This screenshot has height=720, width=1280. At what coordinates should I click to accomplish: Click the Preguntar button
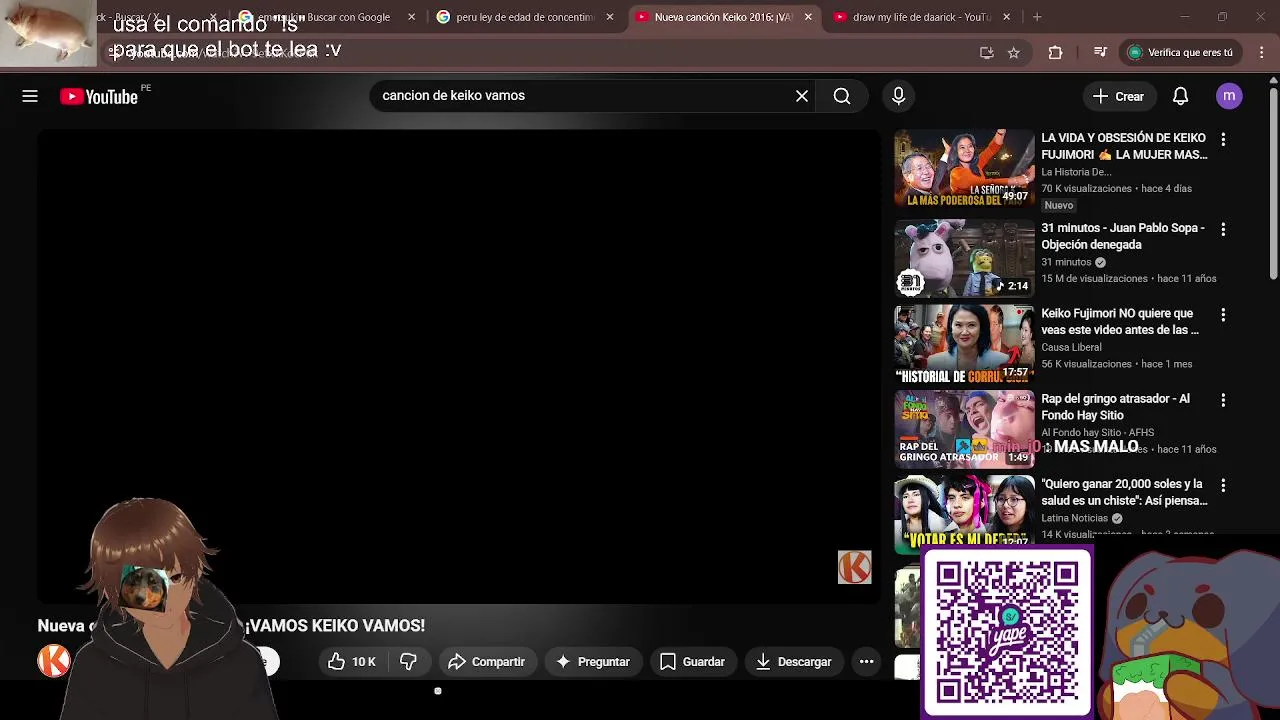(x=593, y=662)
